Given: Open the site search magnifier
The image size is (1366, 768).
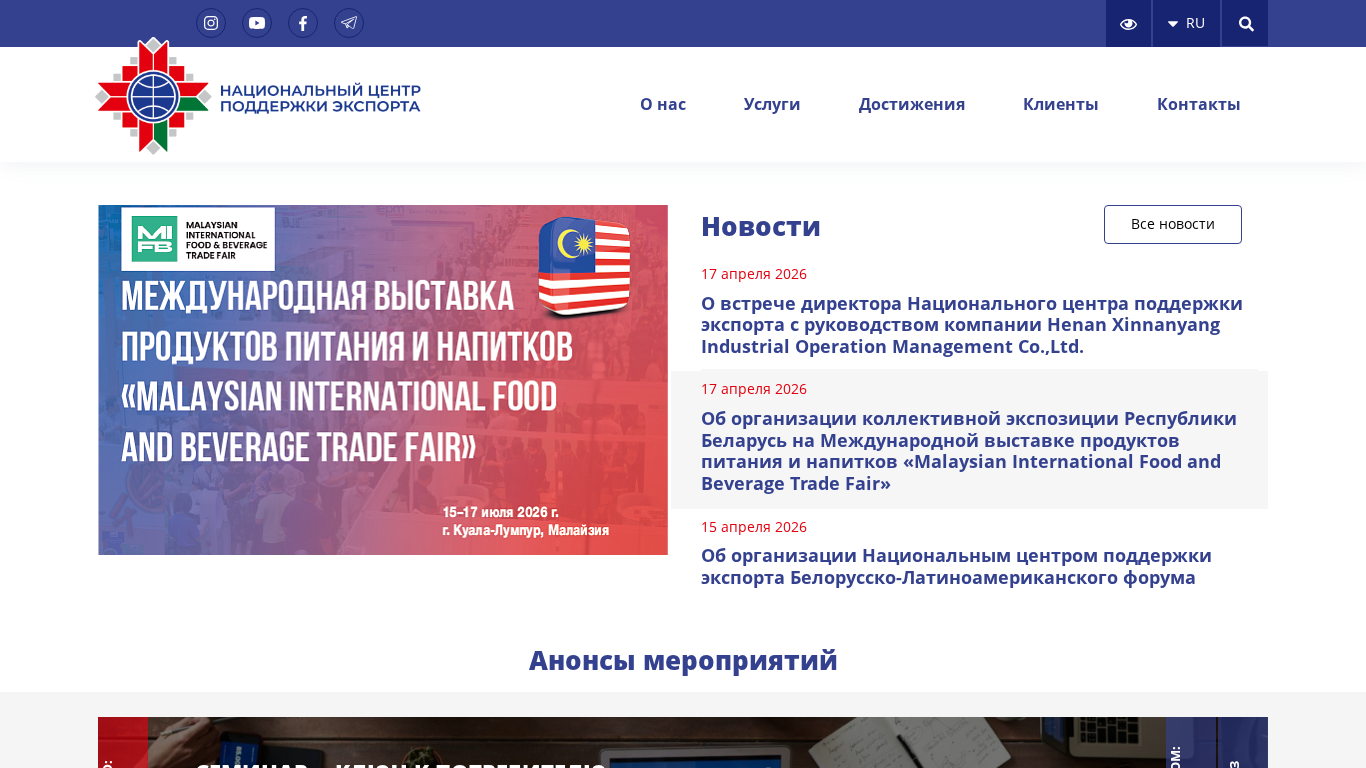Looking at the screenshot, I should pyautogui.click(x=1245, y=24).
